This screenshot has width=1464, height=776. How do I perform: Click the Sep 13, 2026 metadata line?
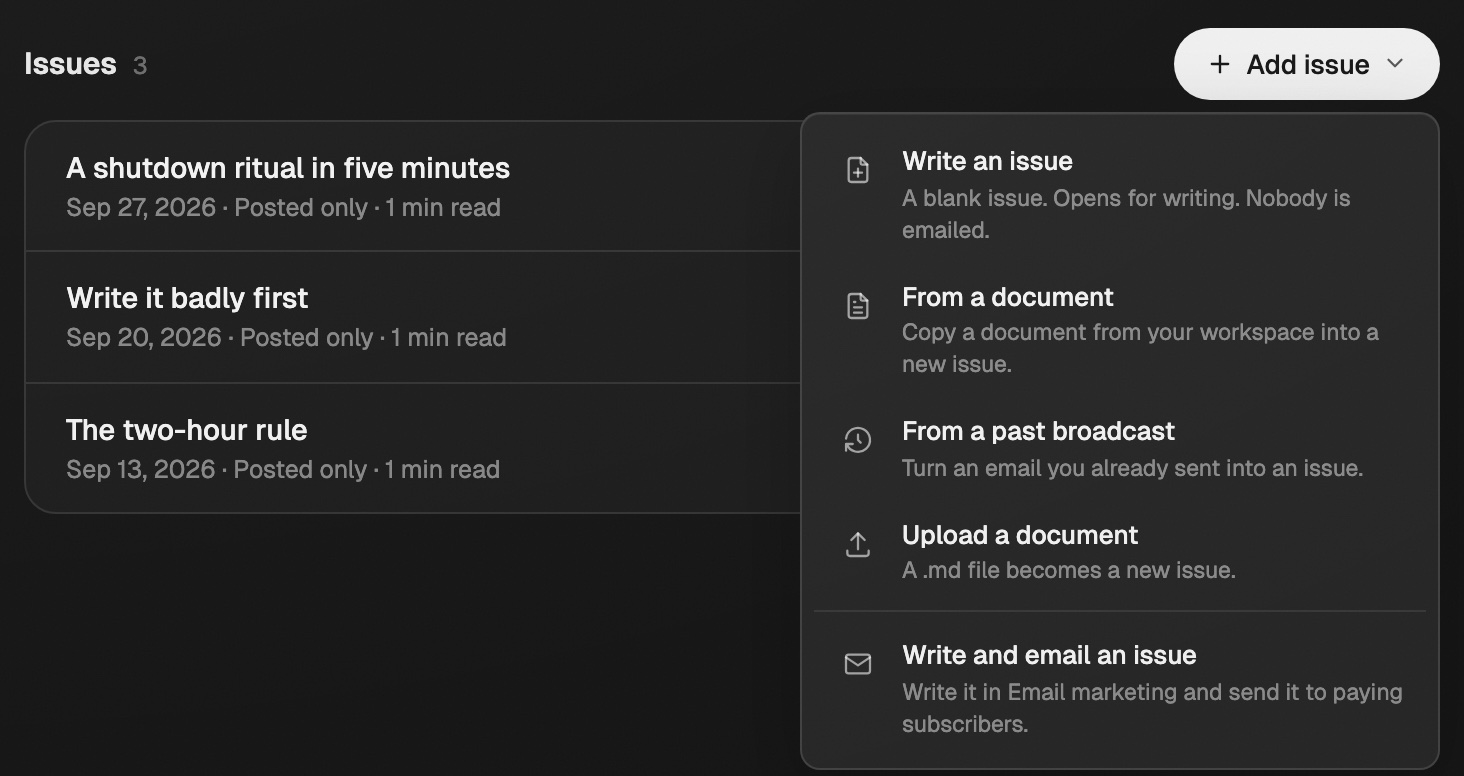coord(283,470)
